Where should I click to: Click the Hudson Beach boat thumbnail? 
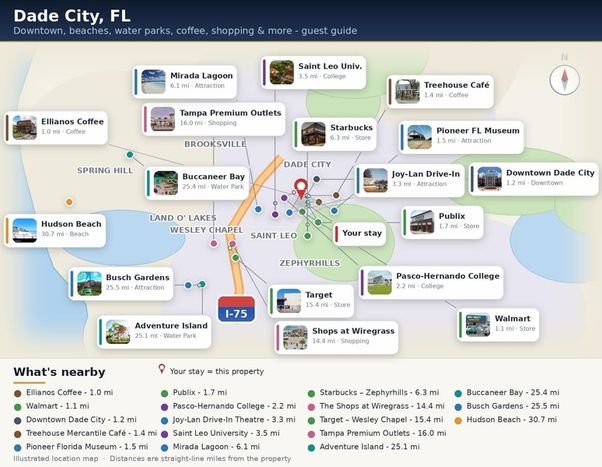tap(25, 230)
